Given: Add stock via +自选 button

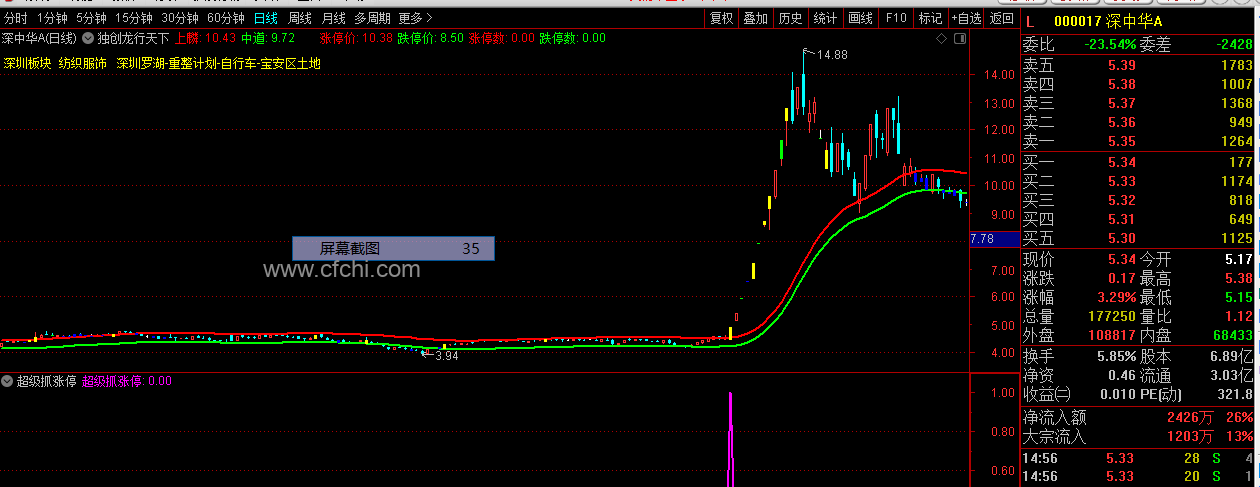Looking at the screenshot, I should (966, 18).
